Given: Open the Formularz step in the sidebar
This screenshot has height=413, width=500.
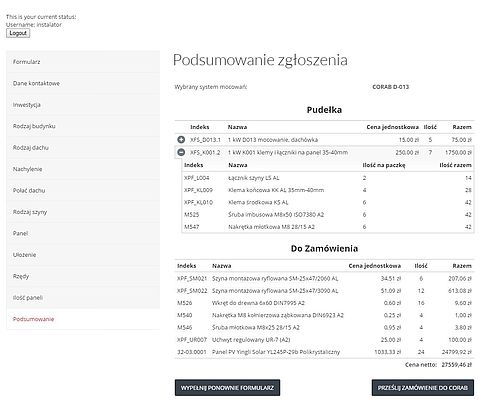Looking at the screenshot, I should coord(83,62).
